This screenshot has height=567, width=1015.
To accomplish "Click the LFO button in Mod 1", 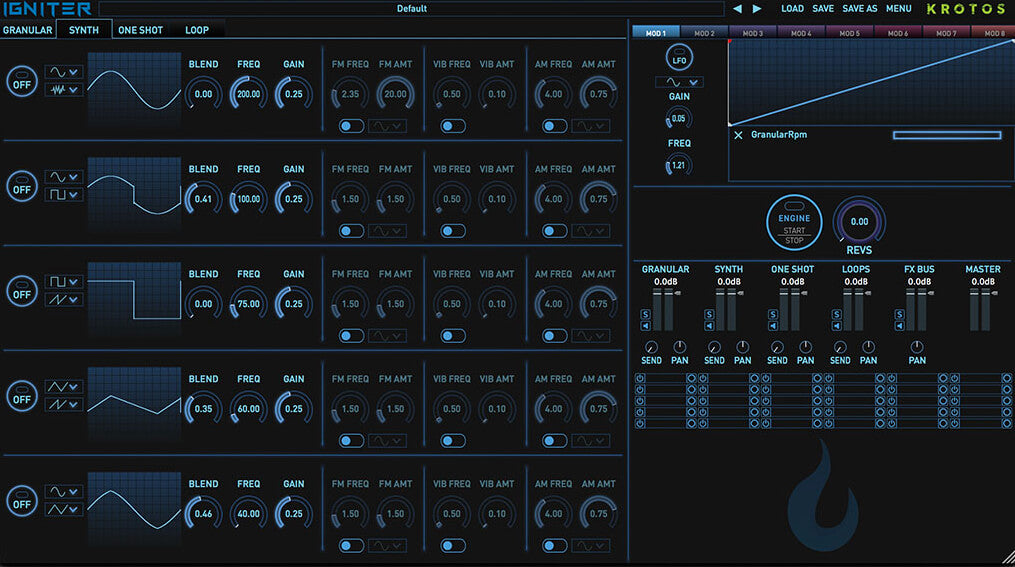I will pyautogui.click(x=679, y=58).
